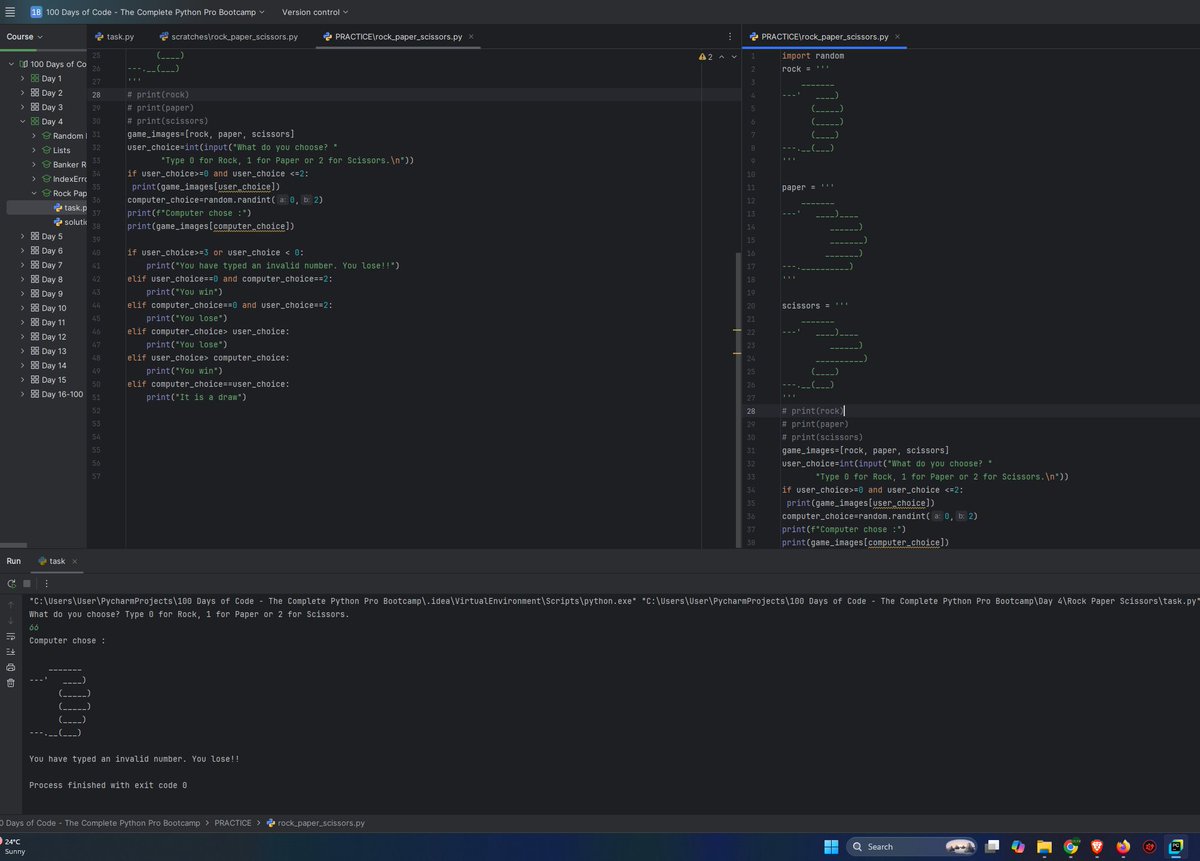Close the left PRACTICE\rock_paper_scissors.py tab
Image resolution: width=1200 pixels, height=861 pixels.
[x=471, y=37]
